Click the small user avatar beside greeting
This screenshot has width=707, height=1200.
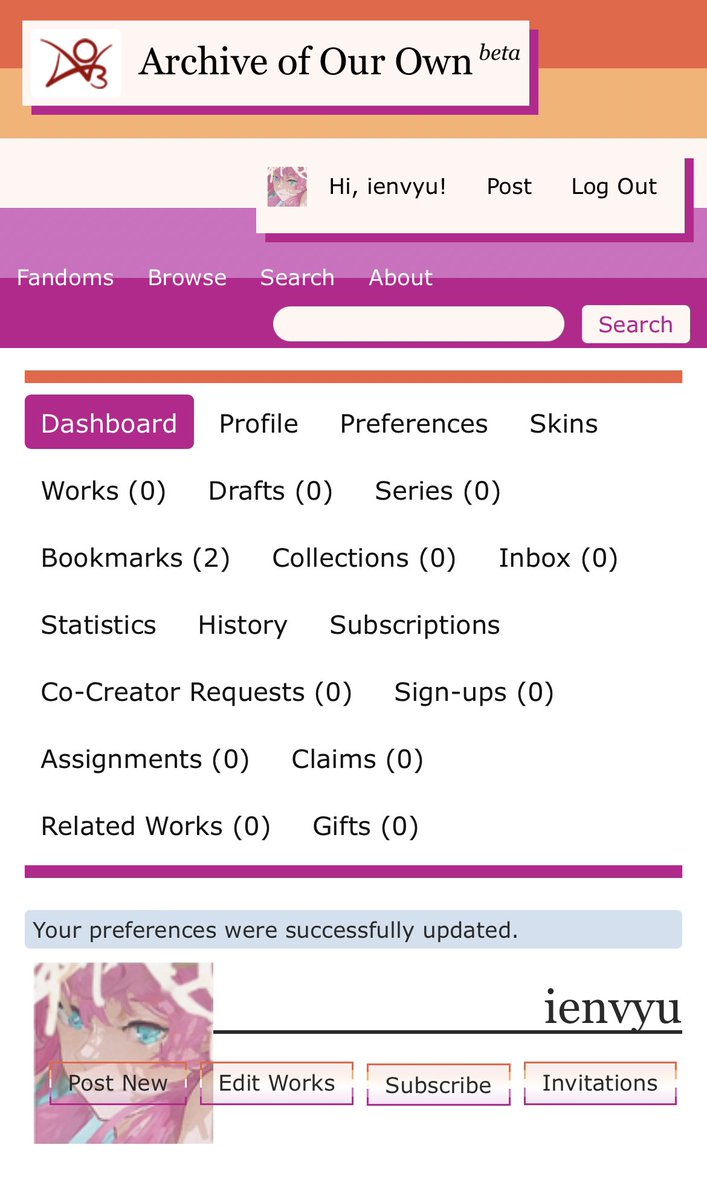(287, 187)
